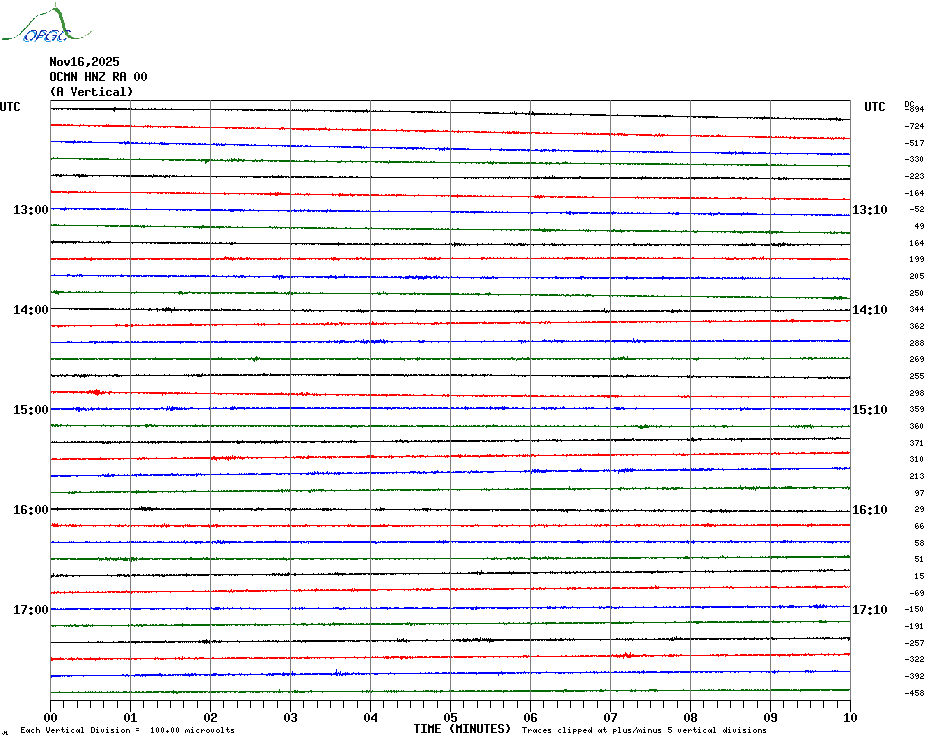The height and width of the screenshot is (744, 930).
Task: Click the 16:10 time label
Action: click(x=870, y=510)
